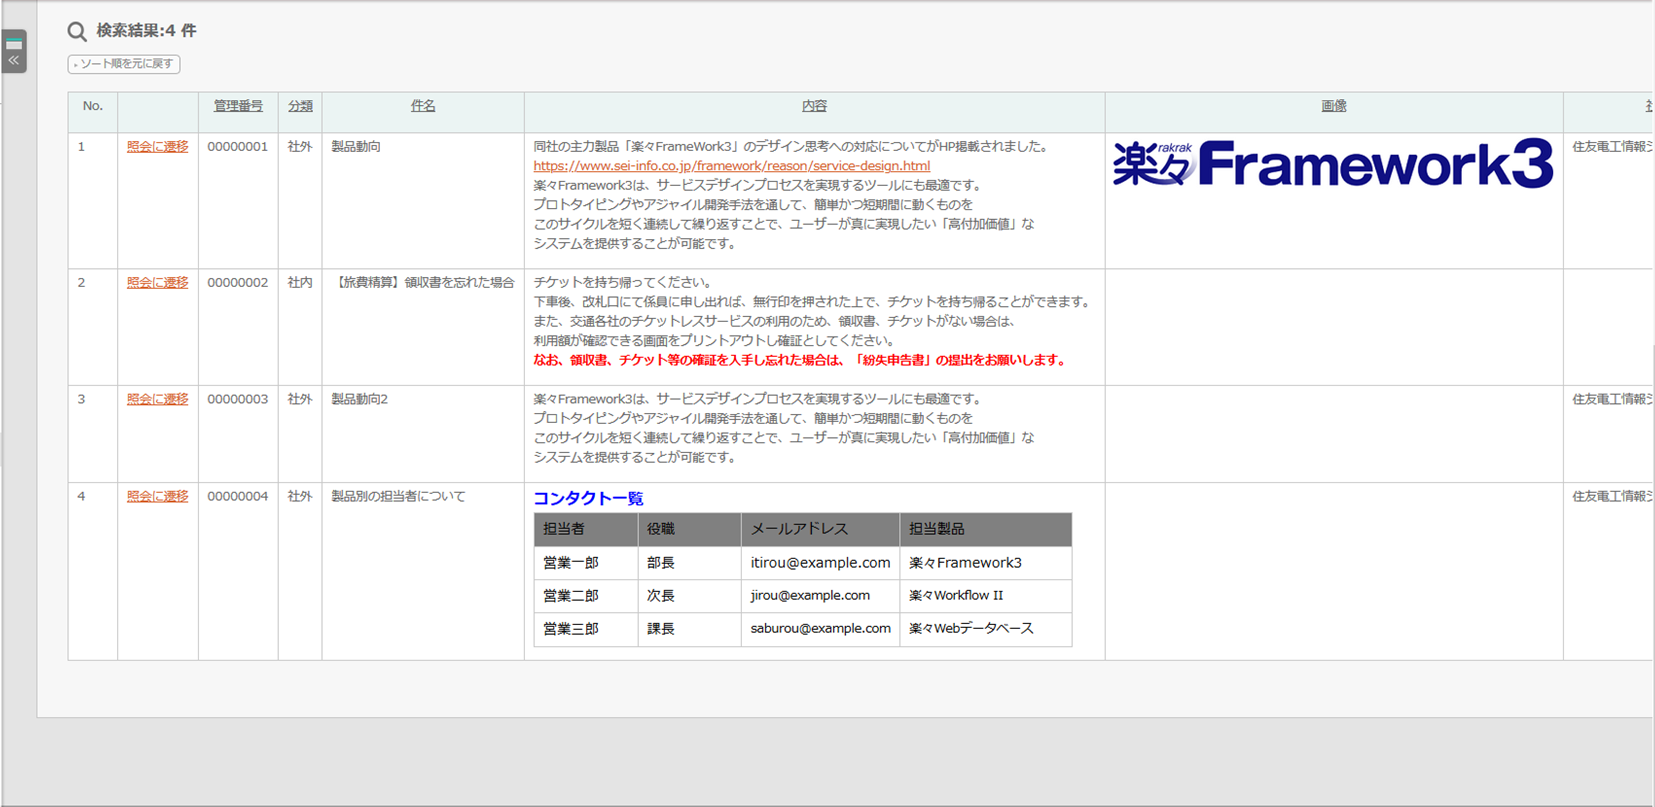Screen dimensions: 1655x807
Task: Open 照会に遷移 link for record 00000003
Action: point(157,399)
